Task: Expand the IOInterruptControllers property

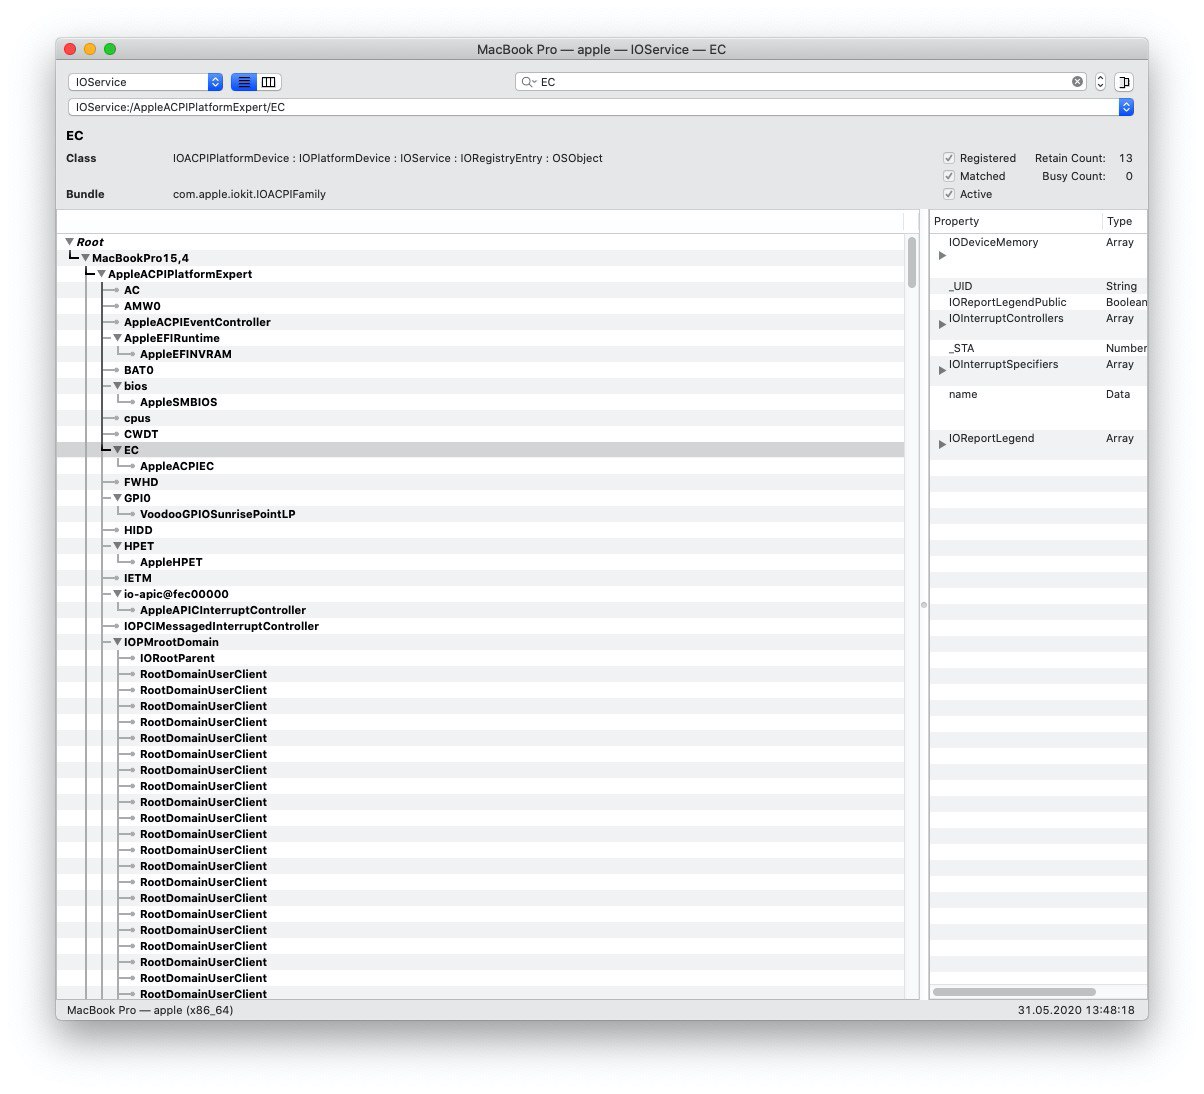Action: point(942,324)
